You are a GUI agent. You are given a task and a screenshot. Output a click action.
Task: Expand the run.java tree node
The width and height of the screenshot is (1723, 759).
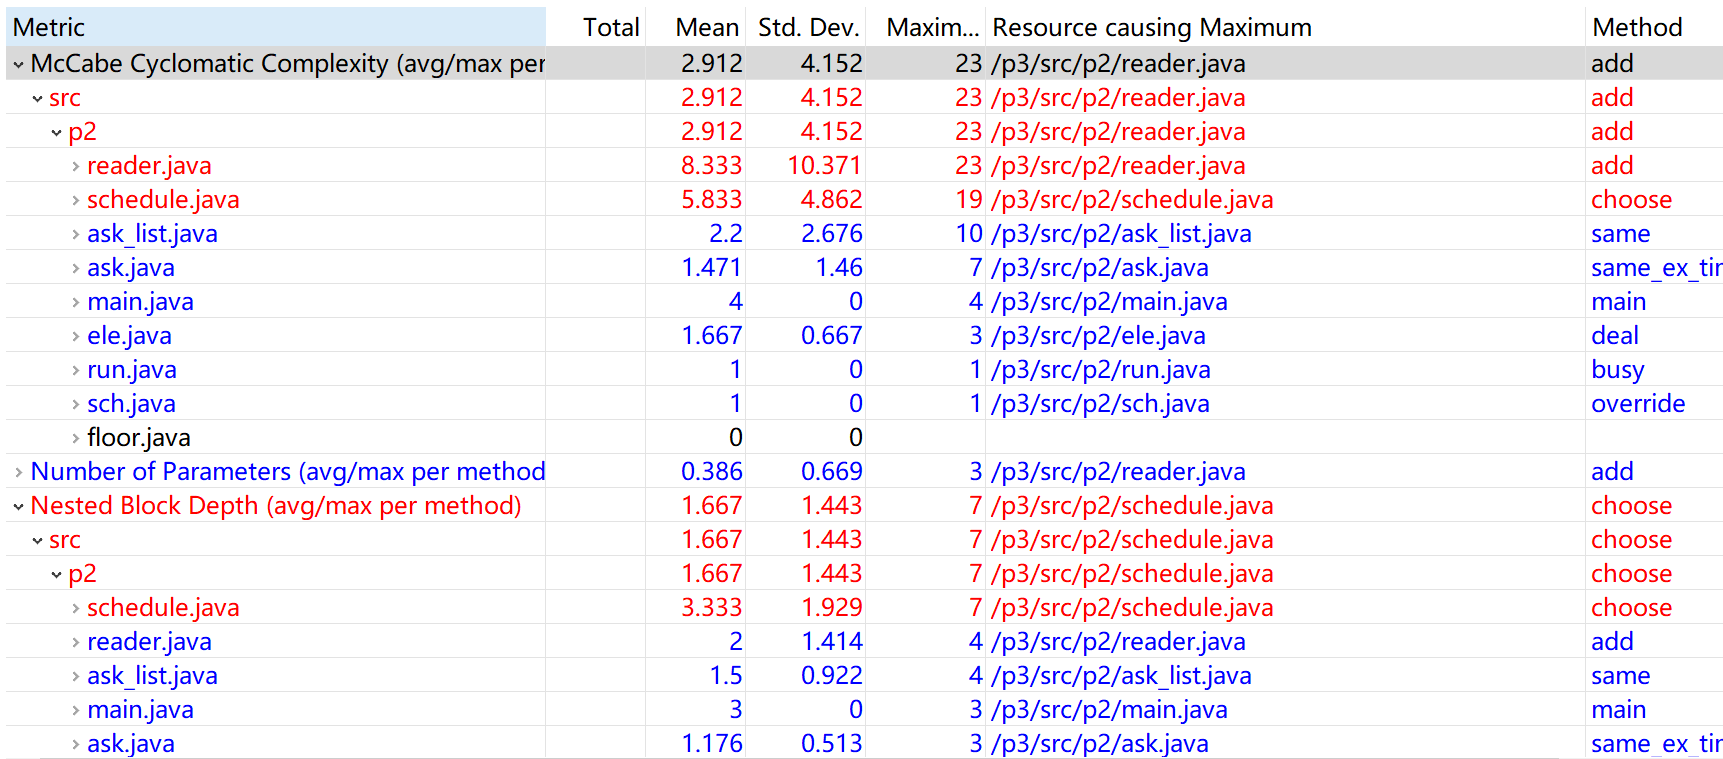coord(75,370)
